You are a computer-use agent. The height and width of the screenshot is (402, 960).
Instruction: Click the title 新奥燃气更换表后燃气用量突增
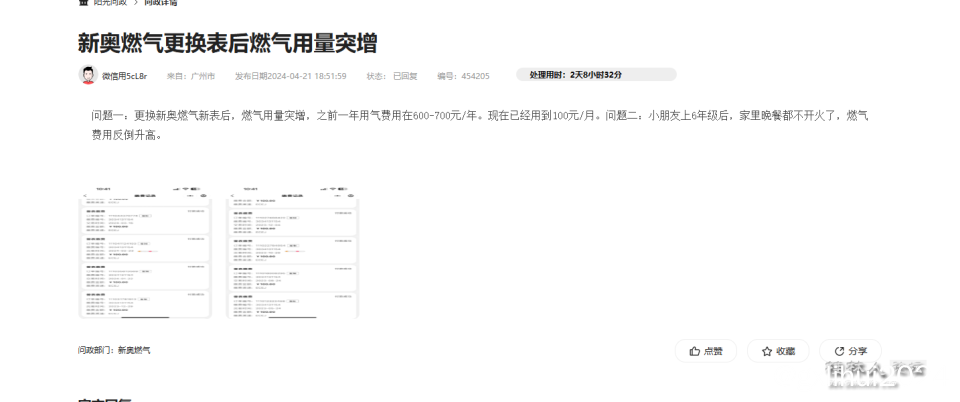[x=227, y=43]
